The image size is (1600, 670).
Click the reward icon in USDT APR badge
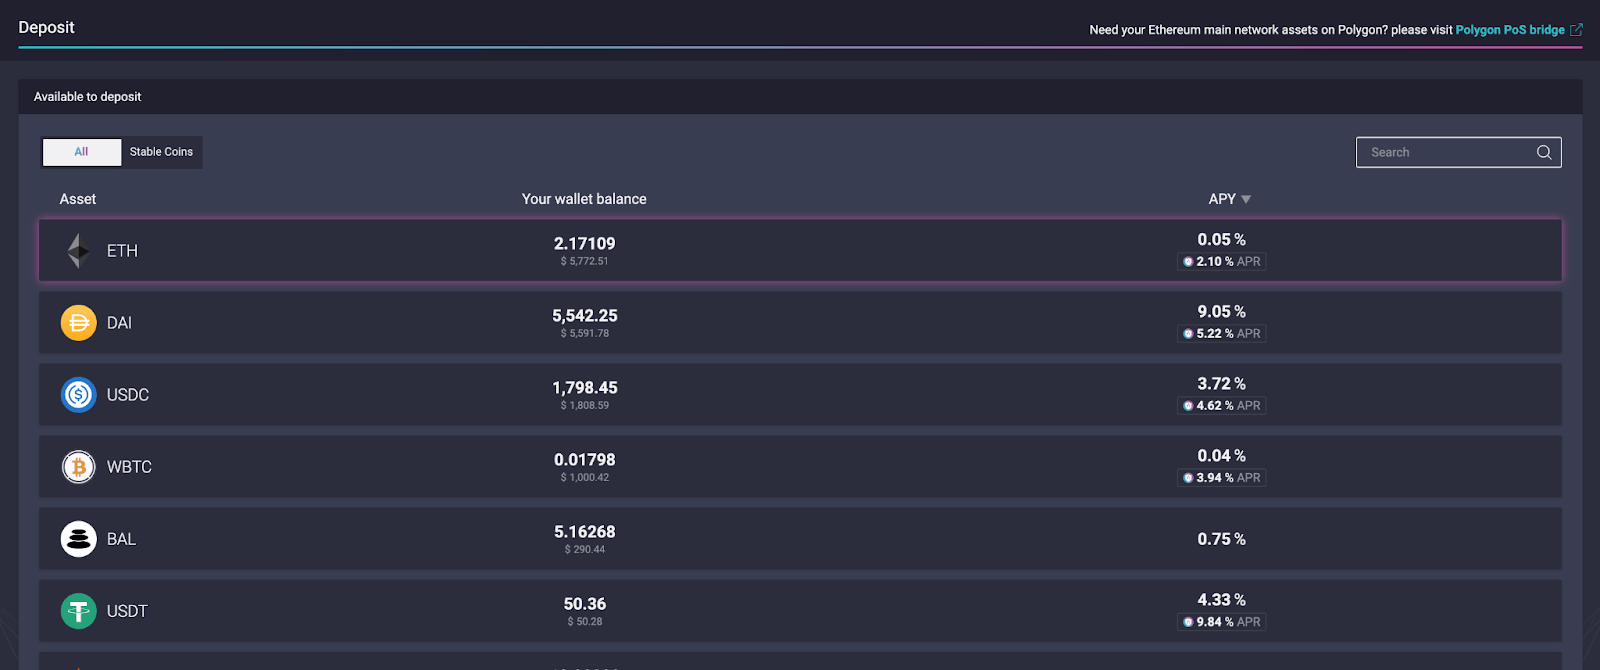tap(1188, 622)
